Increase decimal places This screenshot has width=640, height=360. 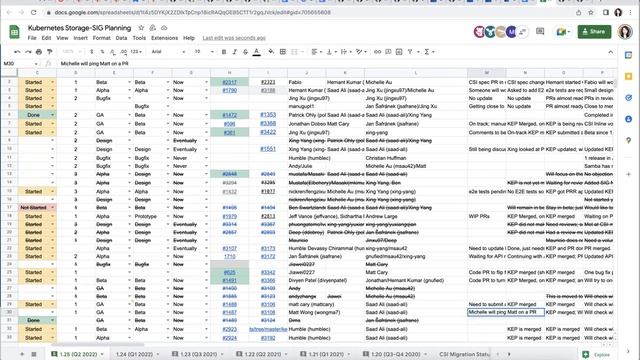pyautogui.click(x=124, y=52)
